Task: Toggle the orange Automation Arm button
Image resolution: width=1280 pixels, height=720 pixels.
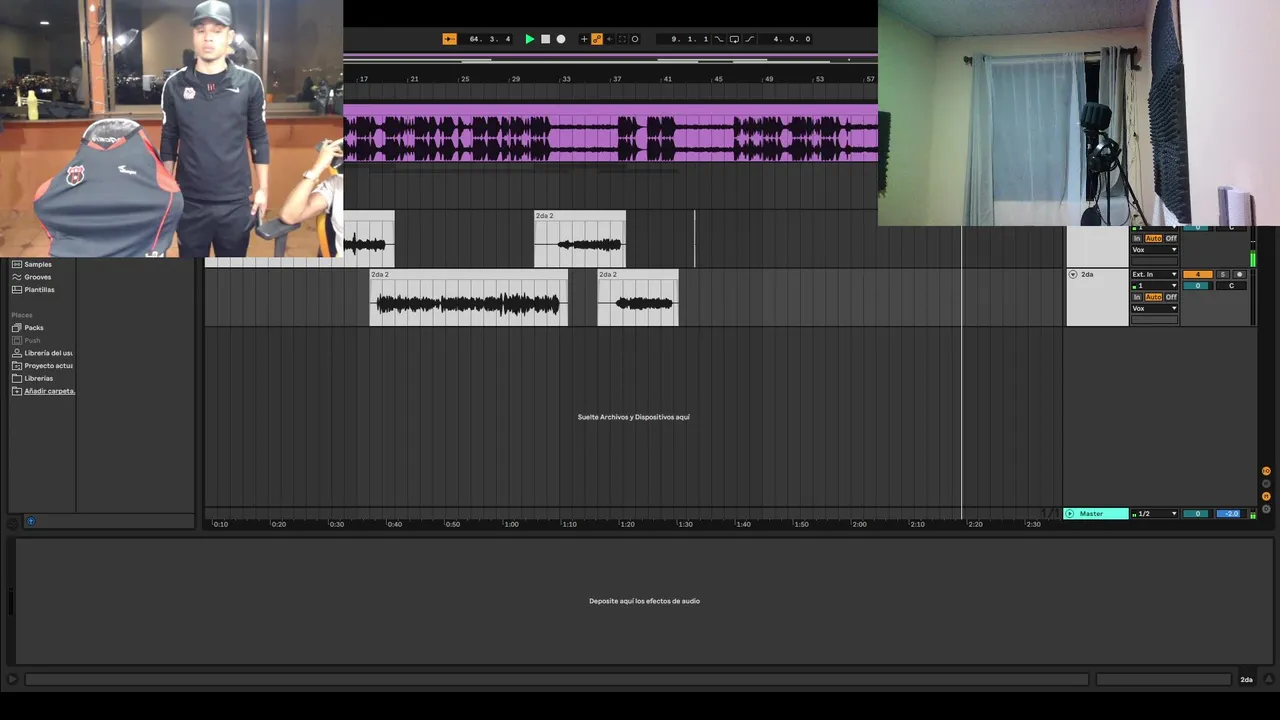Action: coord(597,39)
